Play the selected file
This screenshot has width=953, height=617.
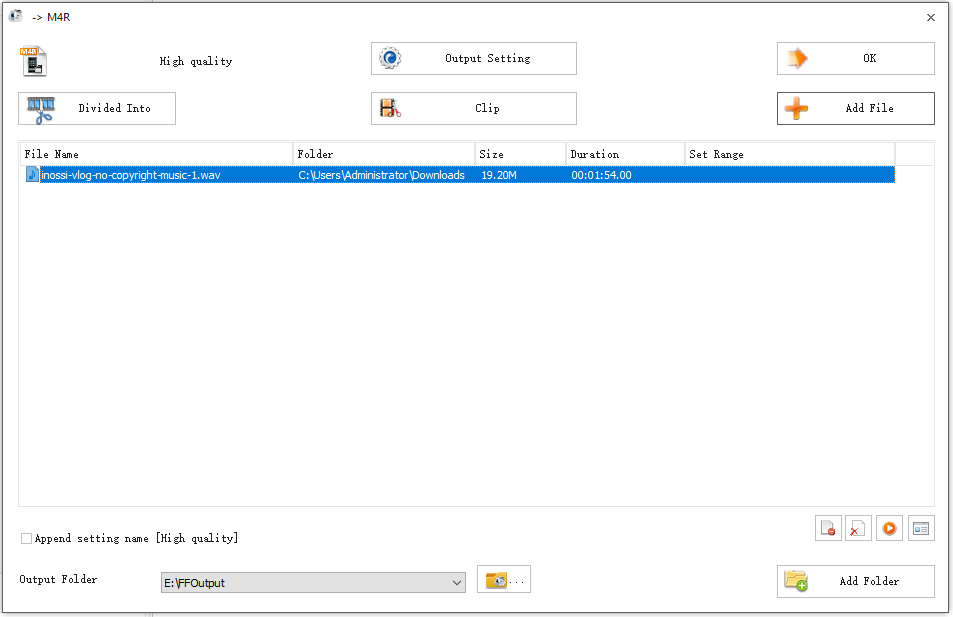tap(889, 528)
